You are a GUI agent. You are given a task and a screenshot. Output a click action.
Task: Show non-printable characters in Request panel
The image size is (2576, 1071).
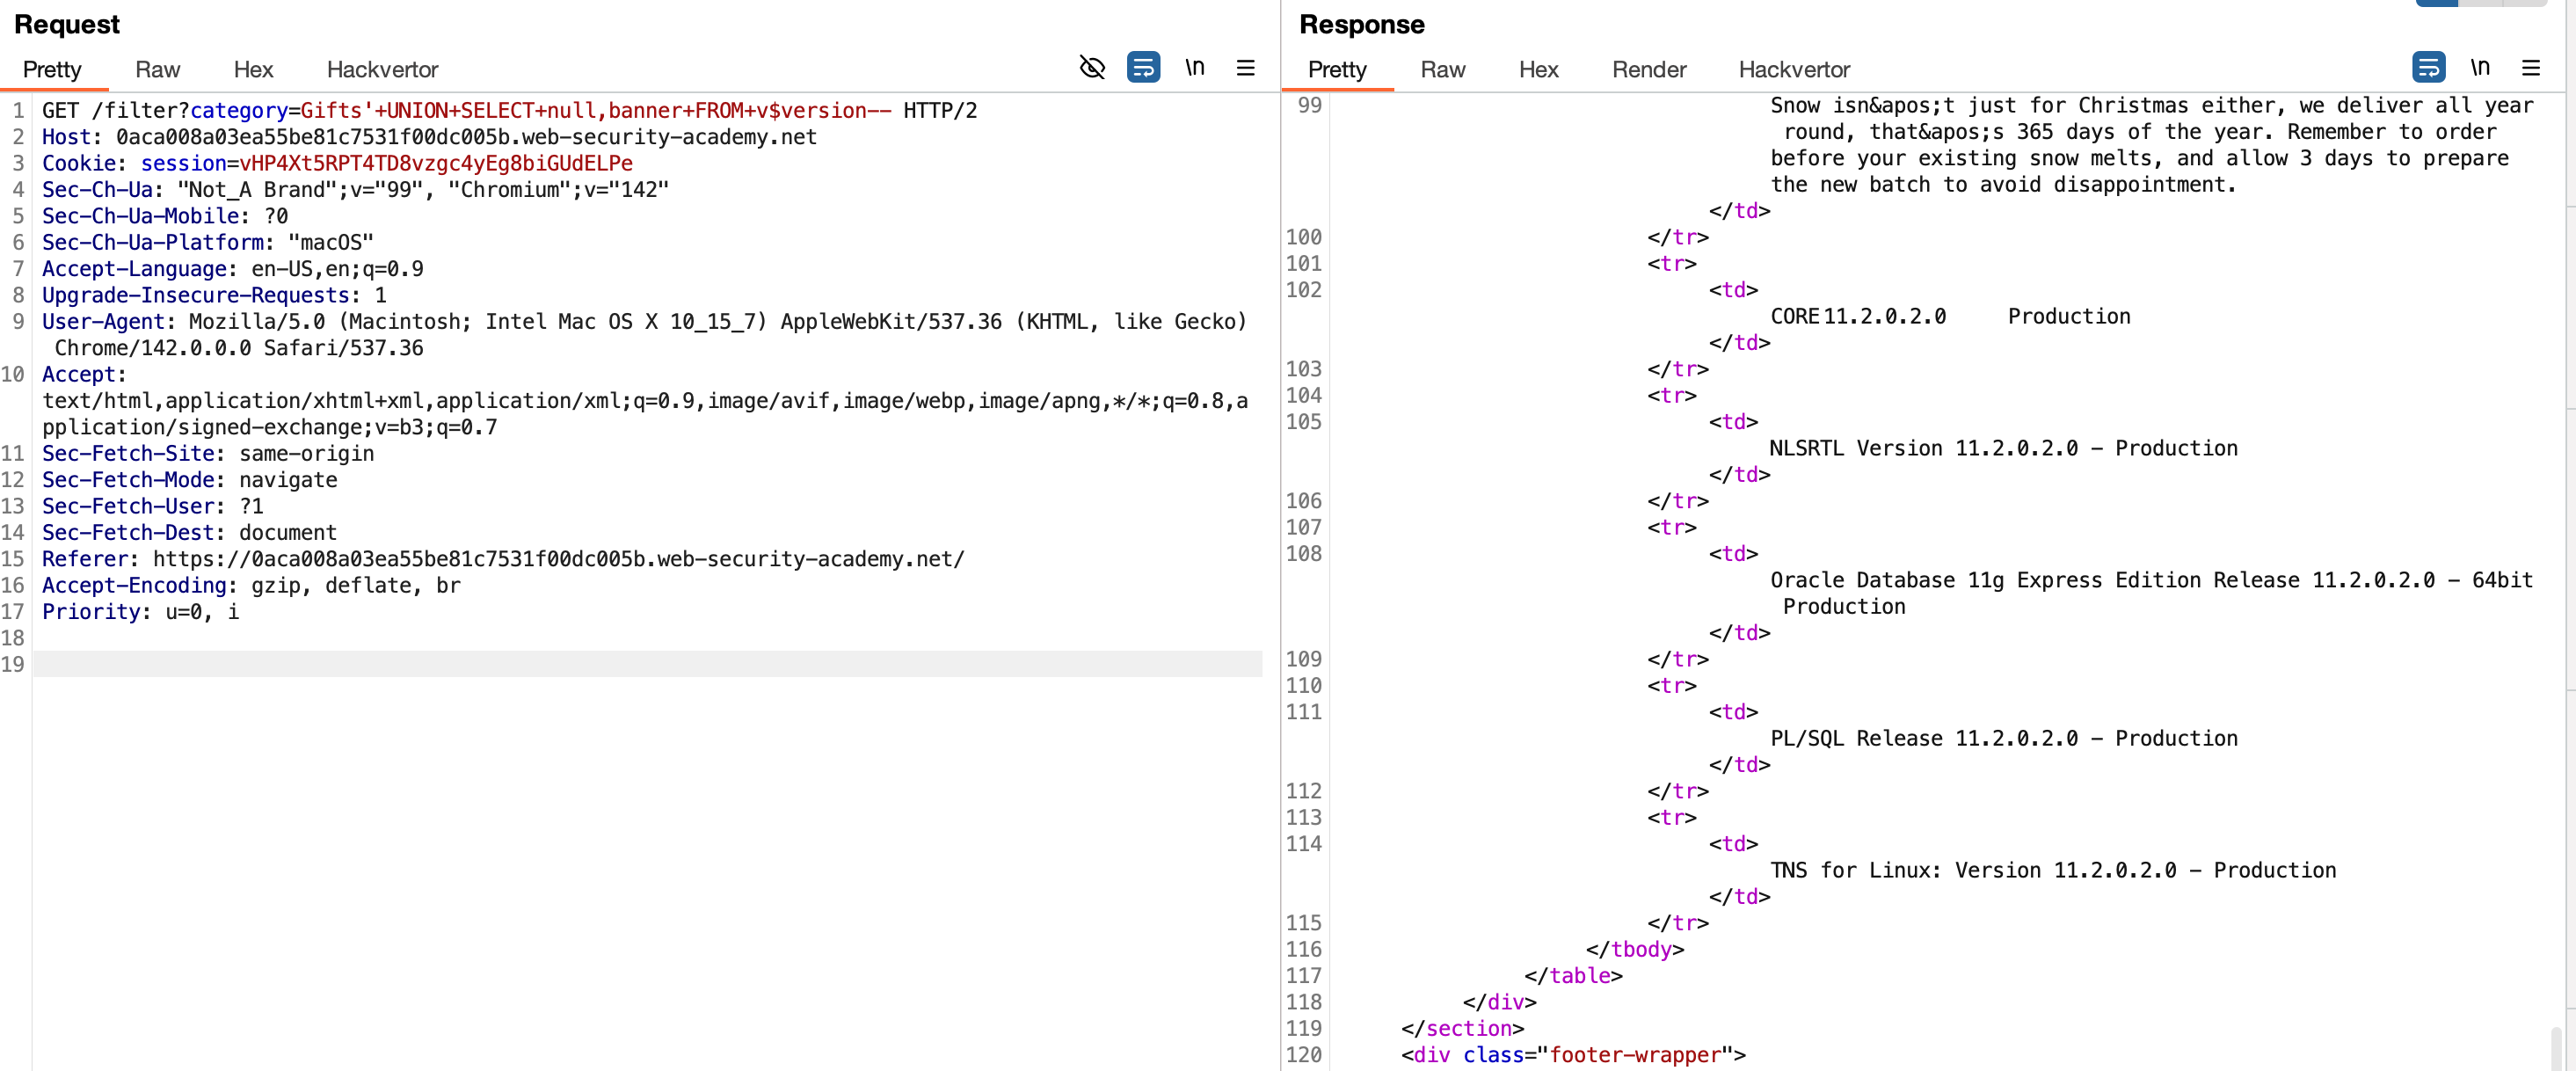coord(1194,68)
